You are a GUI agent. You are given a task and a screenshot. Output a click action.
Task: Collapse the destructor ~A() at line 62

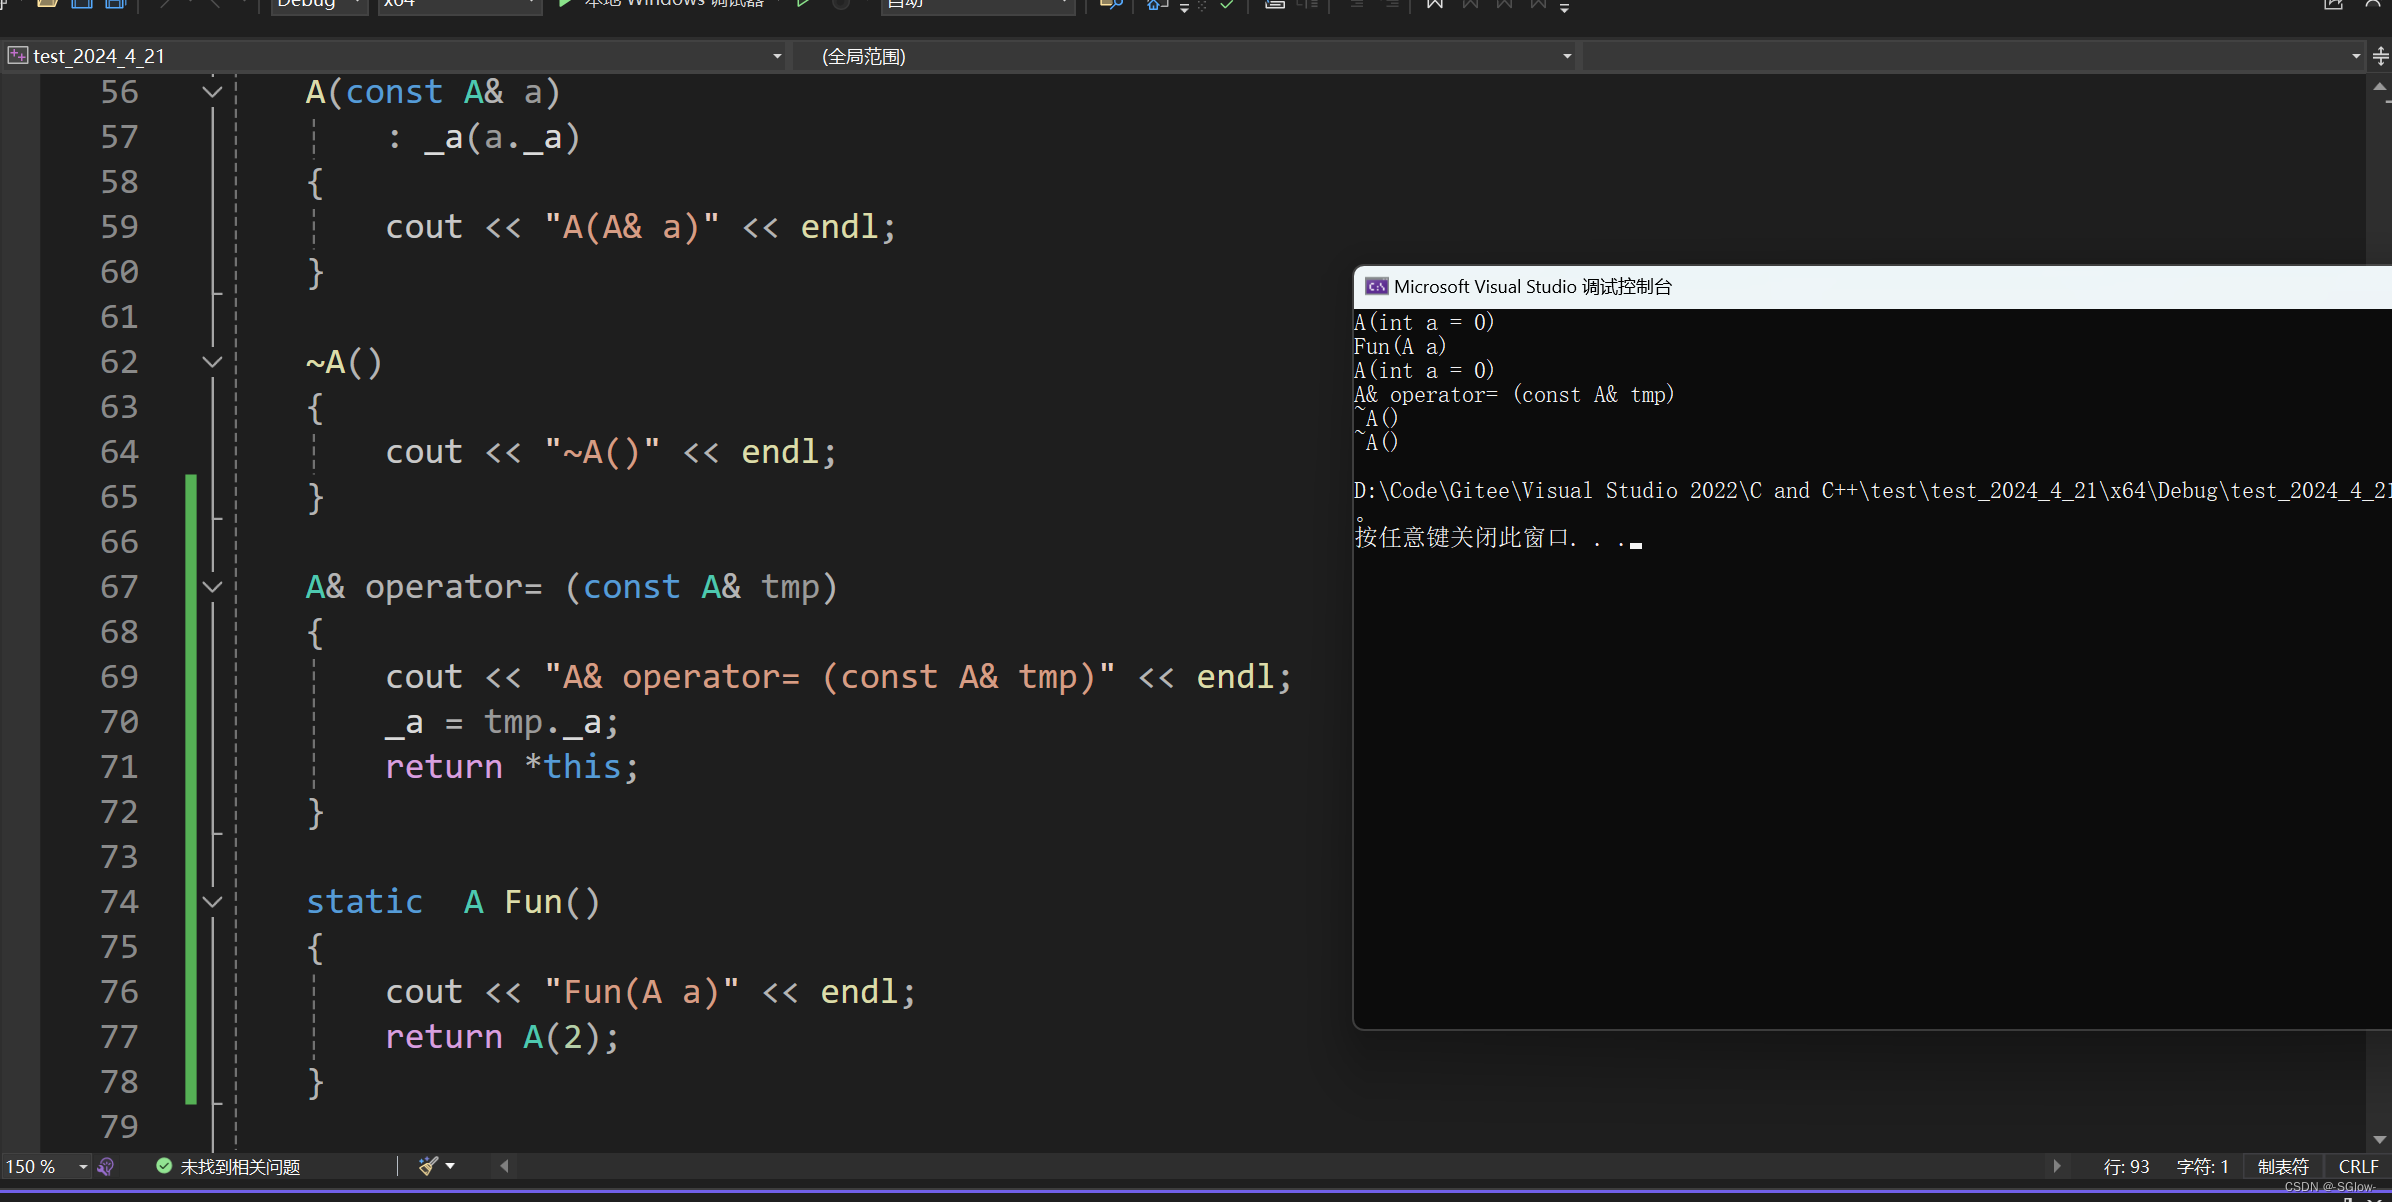point(212,362)
